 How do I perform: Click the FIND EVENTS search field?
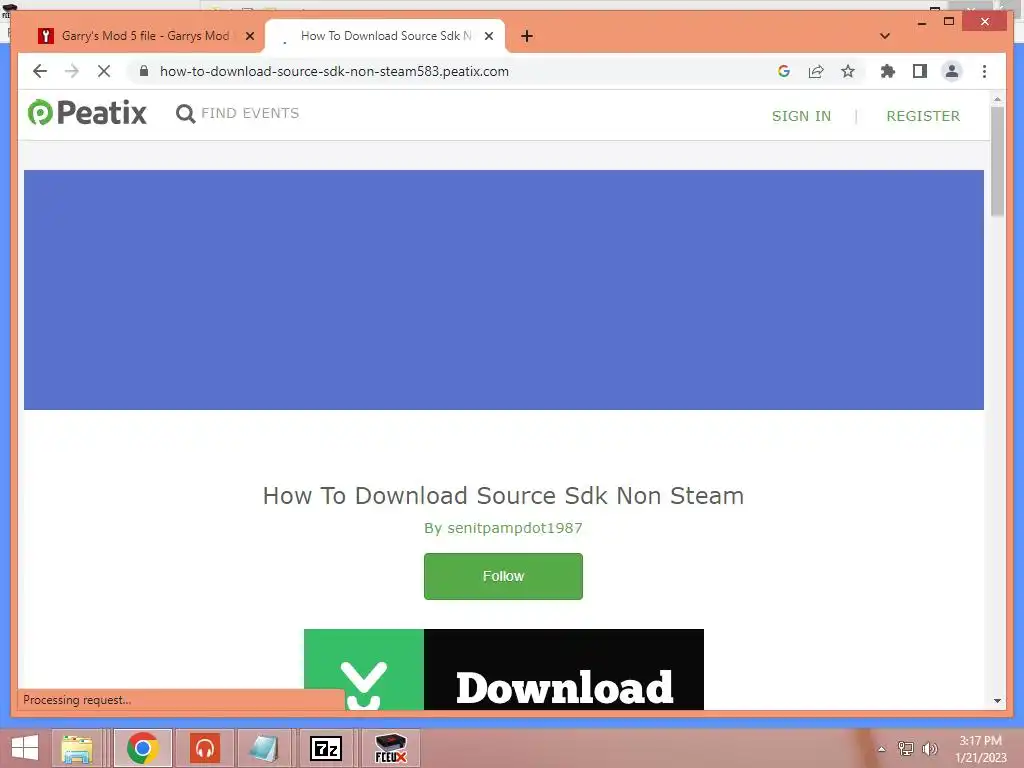250,113
